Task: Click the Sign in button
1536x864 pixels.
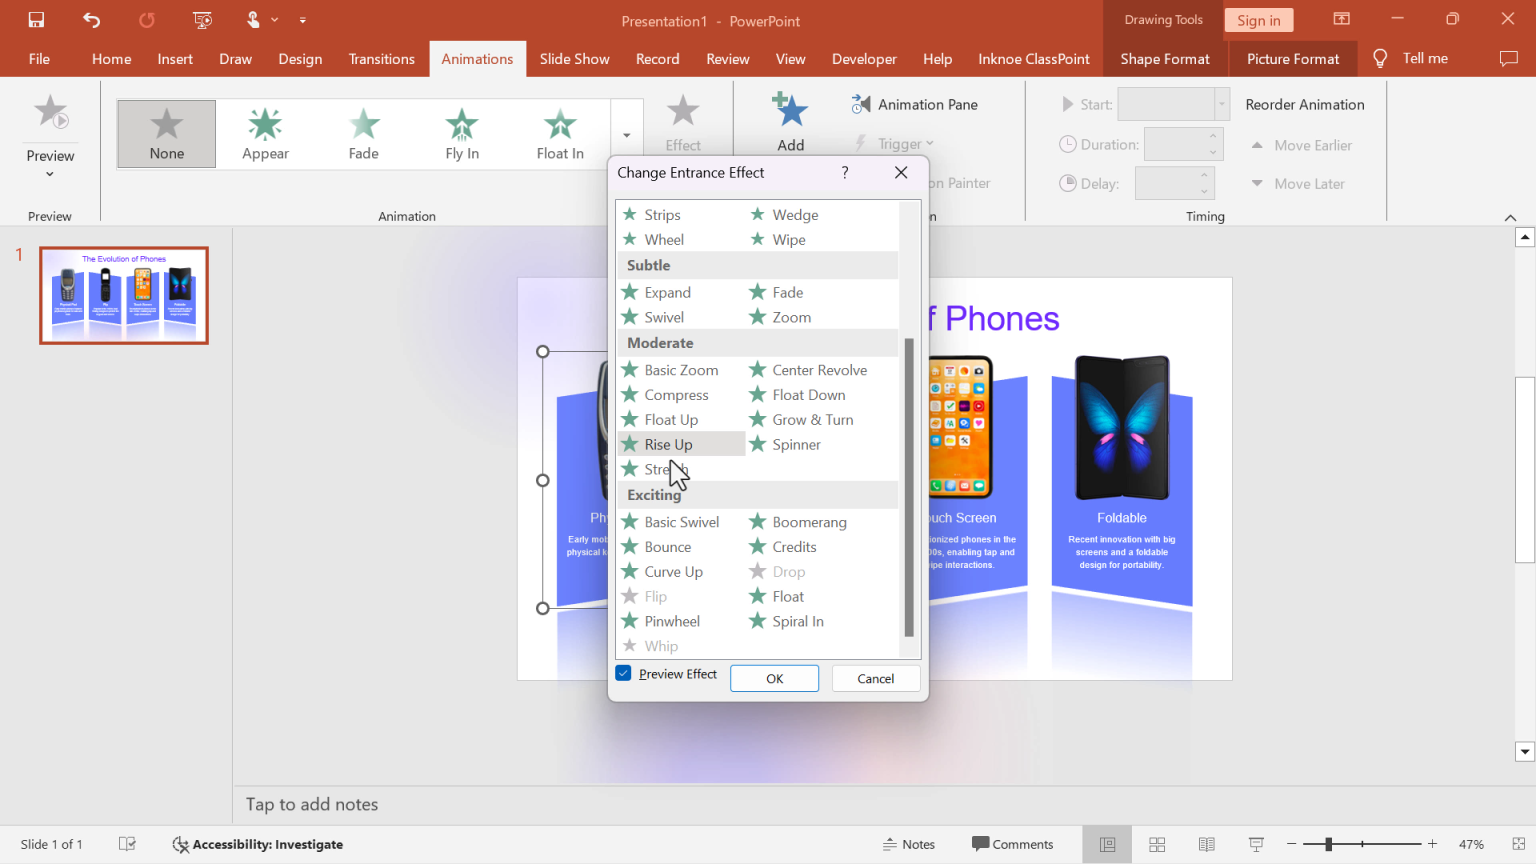Action: tap(1258, 20)
